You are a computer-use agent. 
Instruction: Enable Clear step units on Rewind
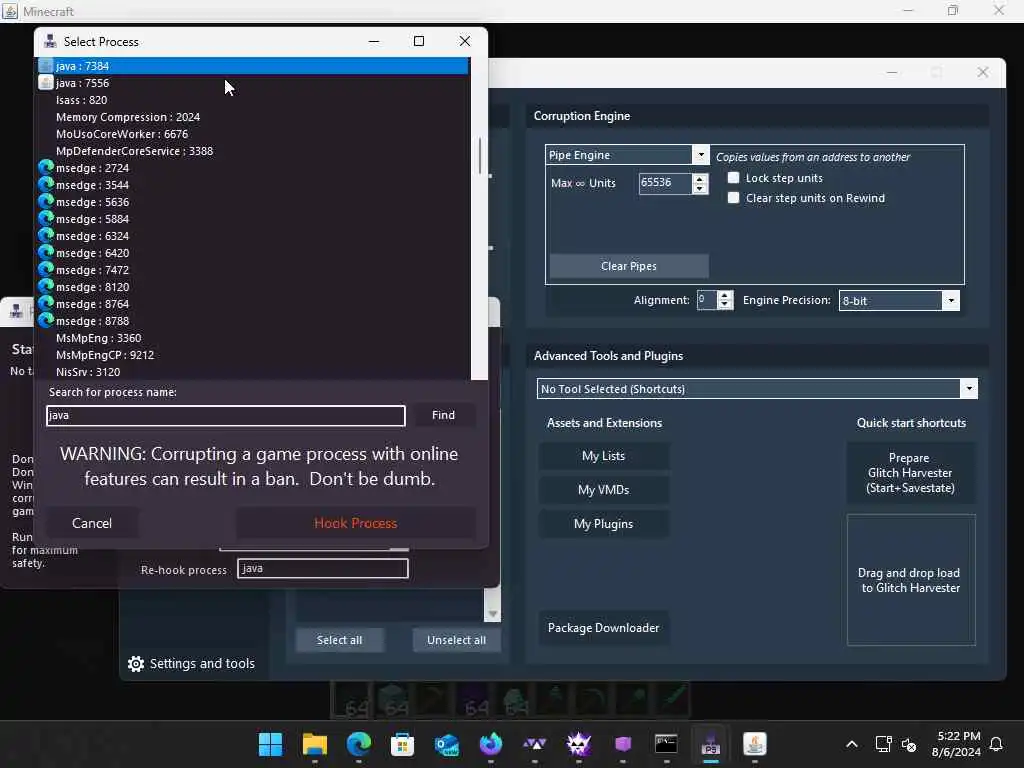[733, 198]
